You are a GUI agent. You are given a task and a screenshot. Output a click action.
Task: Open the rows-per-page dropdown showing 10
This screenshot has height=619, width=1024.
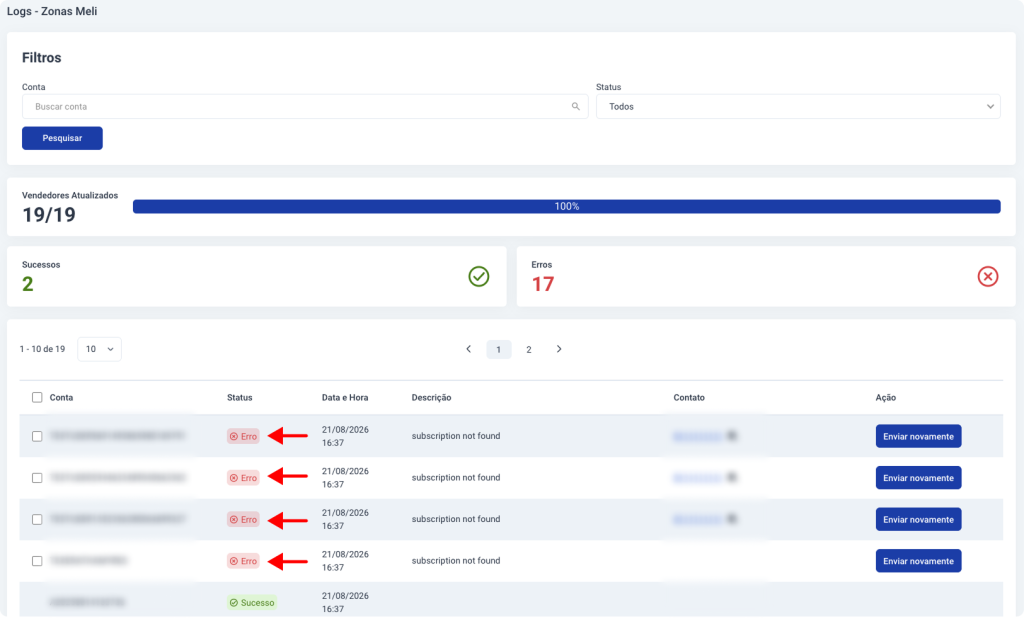(99, 349)
